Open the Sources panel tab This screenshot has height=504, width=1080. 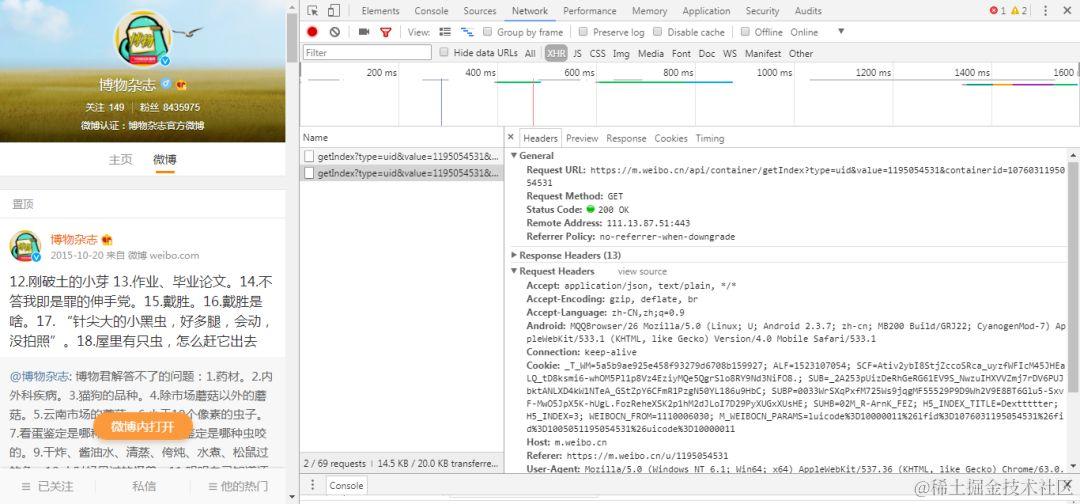480,11
